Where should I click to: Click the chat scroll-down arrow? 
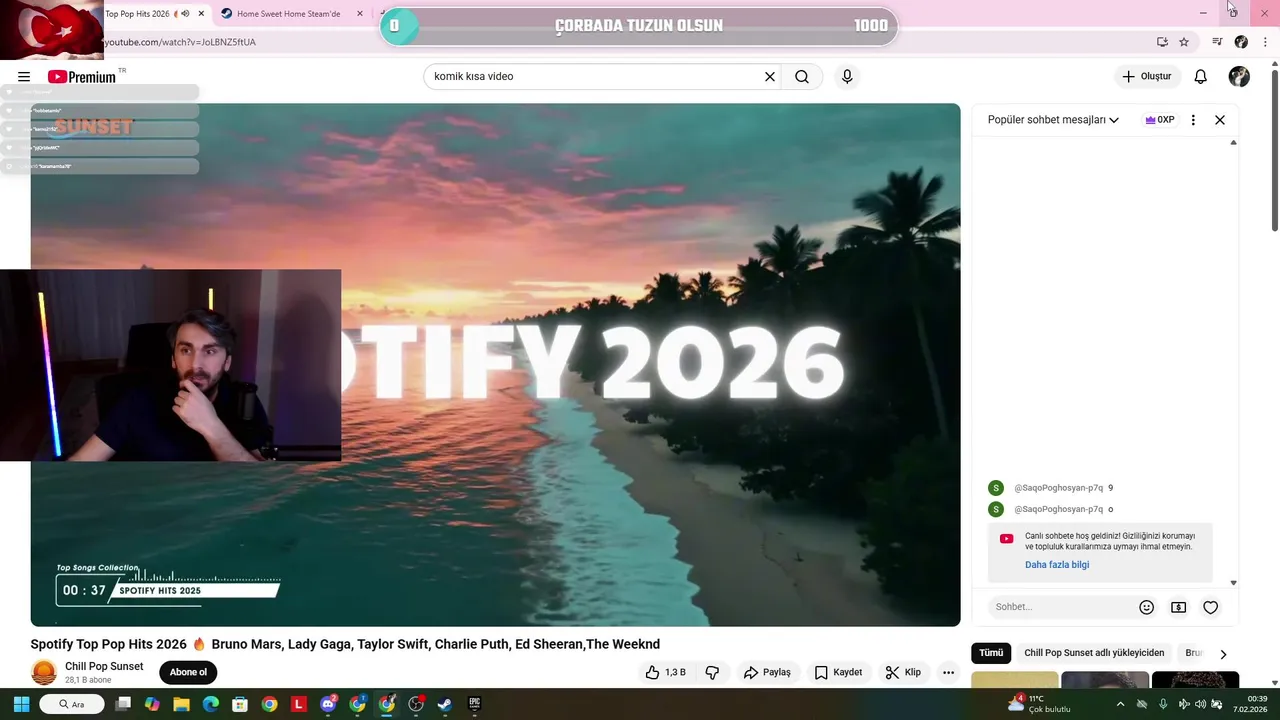1233,583
